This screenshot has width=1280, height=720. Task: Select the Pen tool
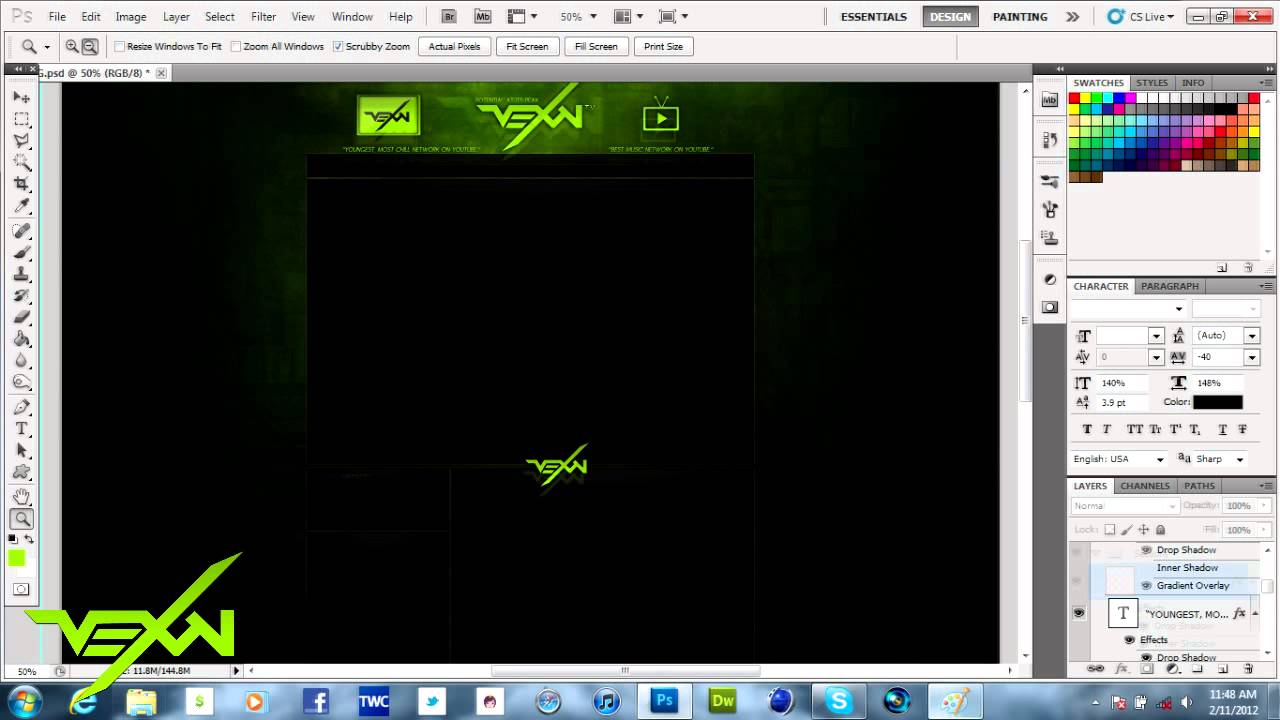[21, 407]
